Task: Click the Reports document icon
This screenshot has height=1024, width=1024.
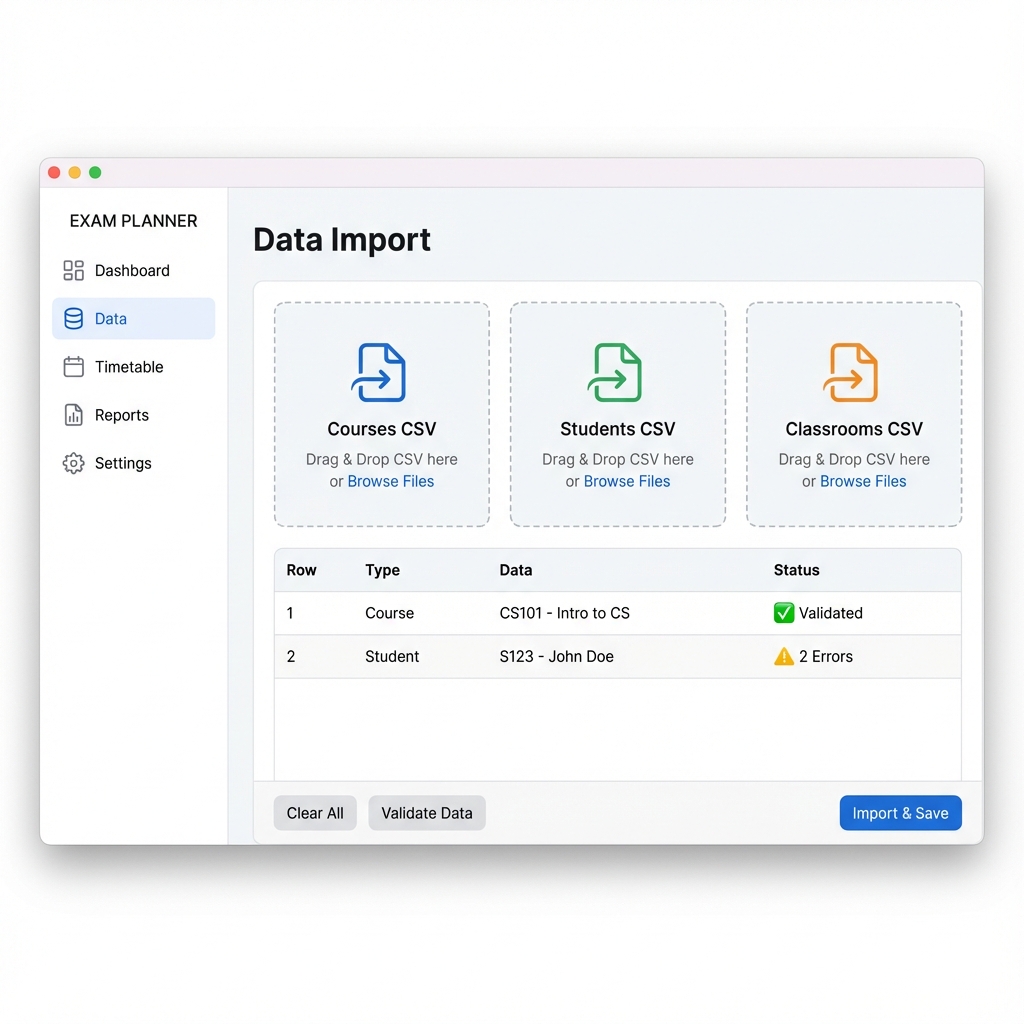Action: click(72, 415)
